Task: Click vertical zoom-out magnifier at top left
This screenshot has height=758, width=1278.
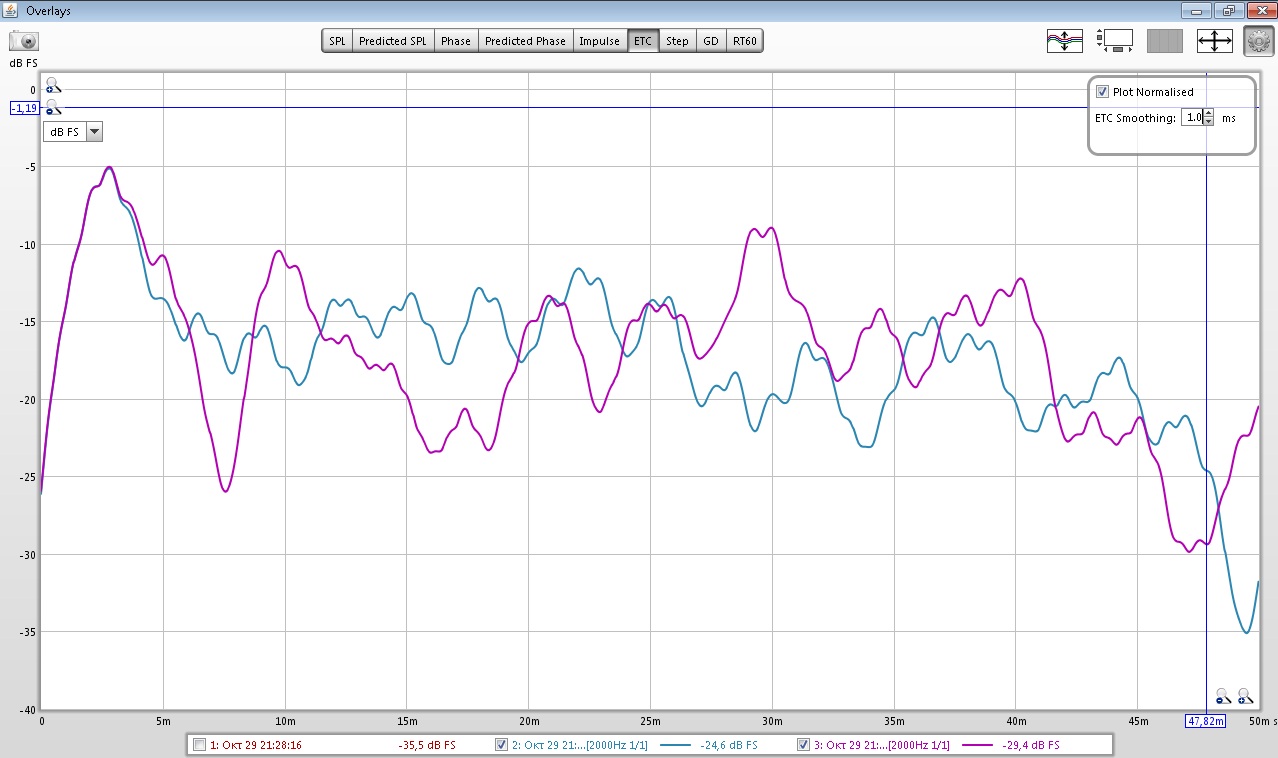Action: 52,107
